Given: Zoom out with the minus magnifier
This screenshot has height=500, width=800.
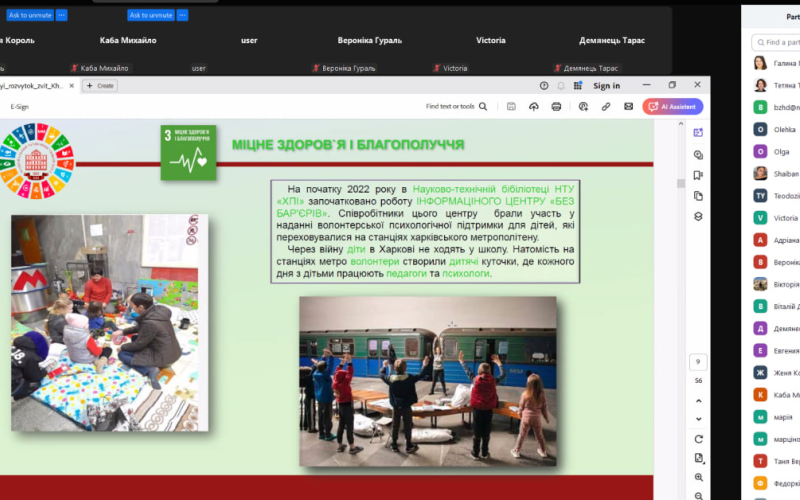Looking at the screenshot, I should [698, 495].
